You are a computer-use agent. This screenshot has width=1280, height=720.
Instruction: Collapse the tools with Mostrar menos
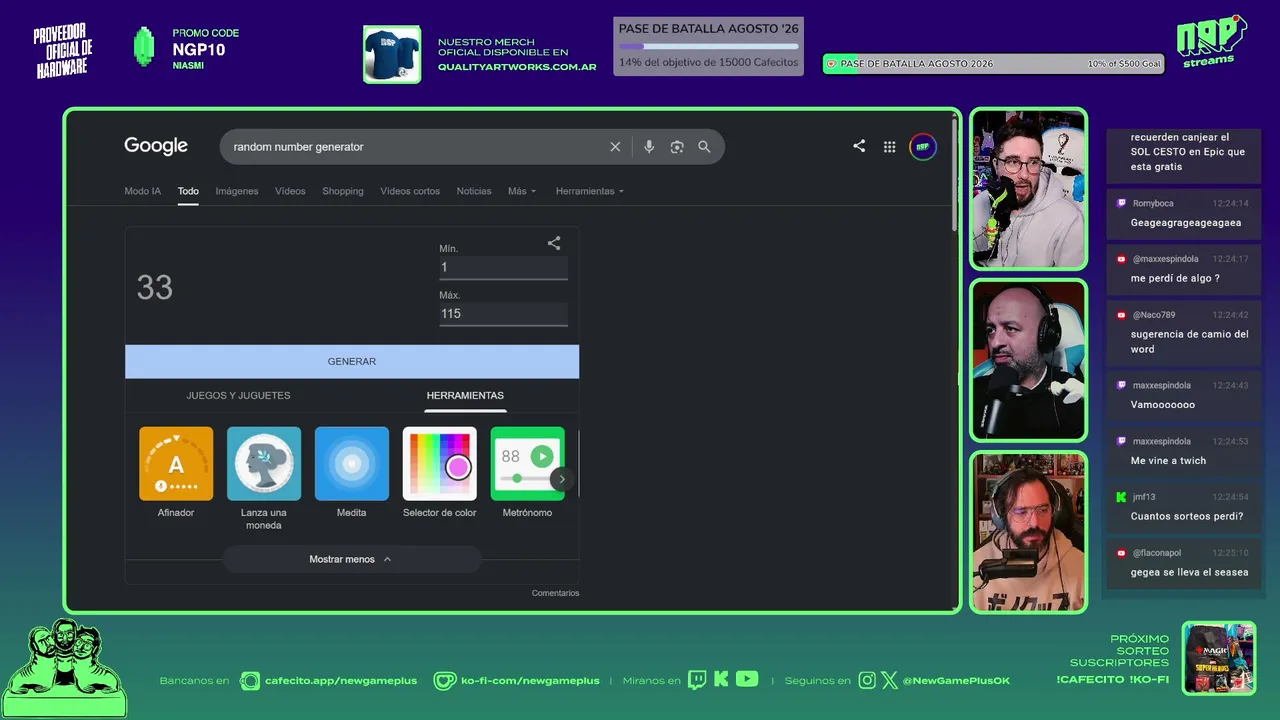pos(351,559)
